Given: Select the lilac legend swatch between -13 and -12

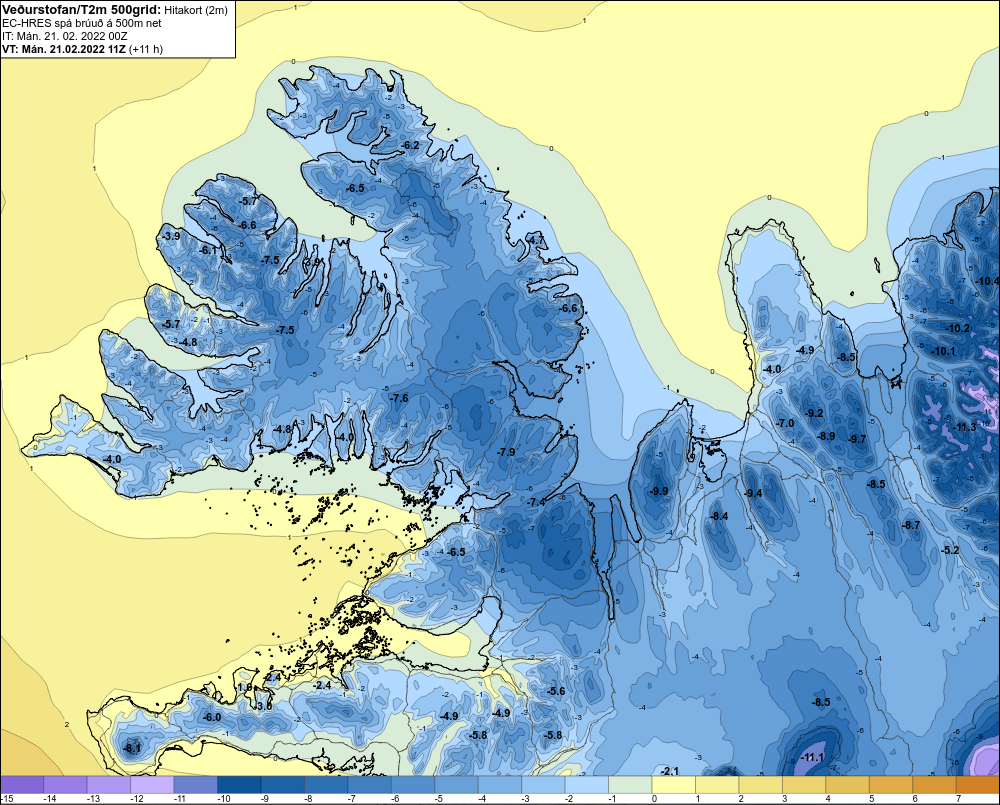Looking at the screenshot, I should tap(109, 785).
